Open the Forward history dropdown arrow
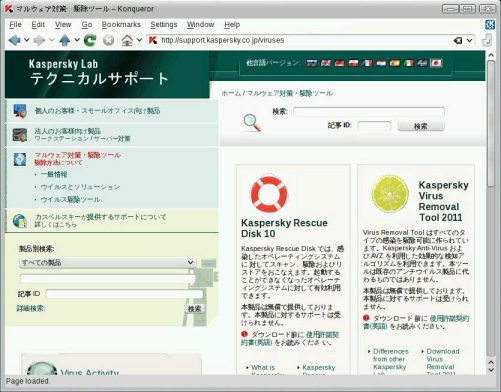Image resolution: width=501 pixels, height=392 pixels. [x=52, y=40]
